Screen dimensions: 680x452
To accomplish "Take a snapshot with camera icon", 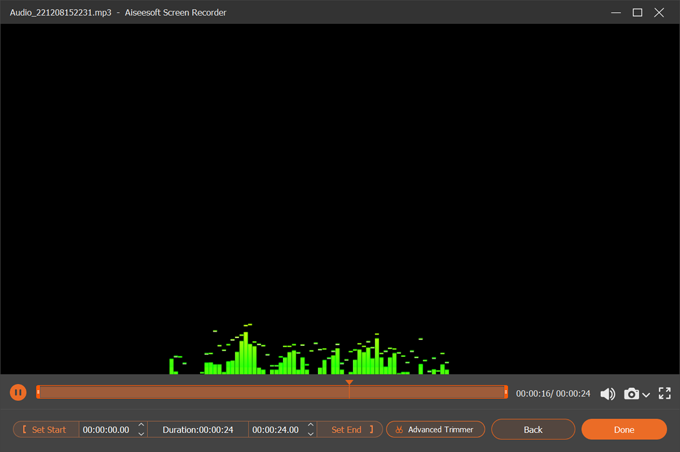I will (x=631, y=394).
